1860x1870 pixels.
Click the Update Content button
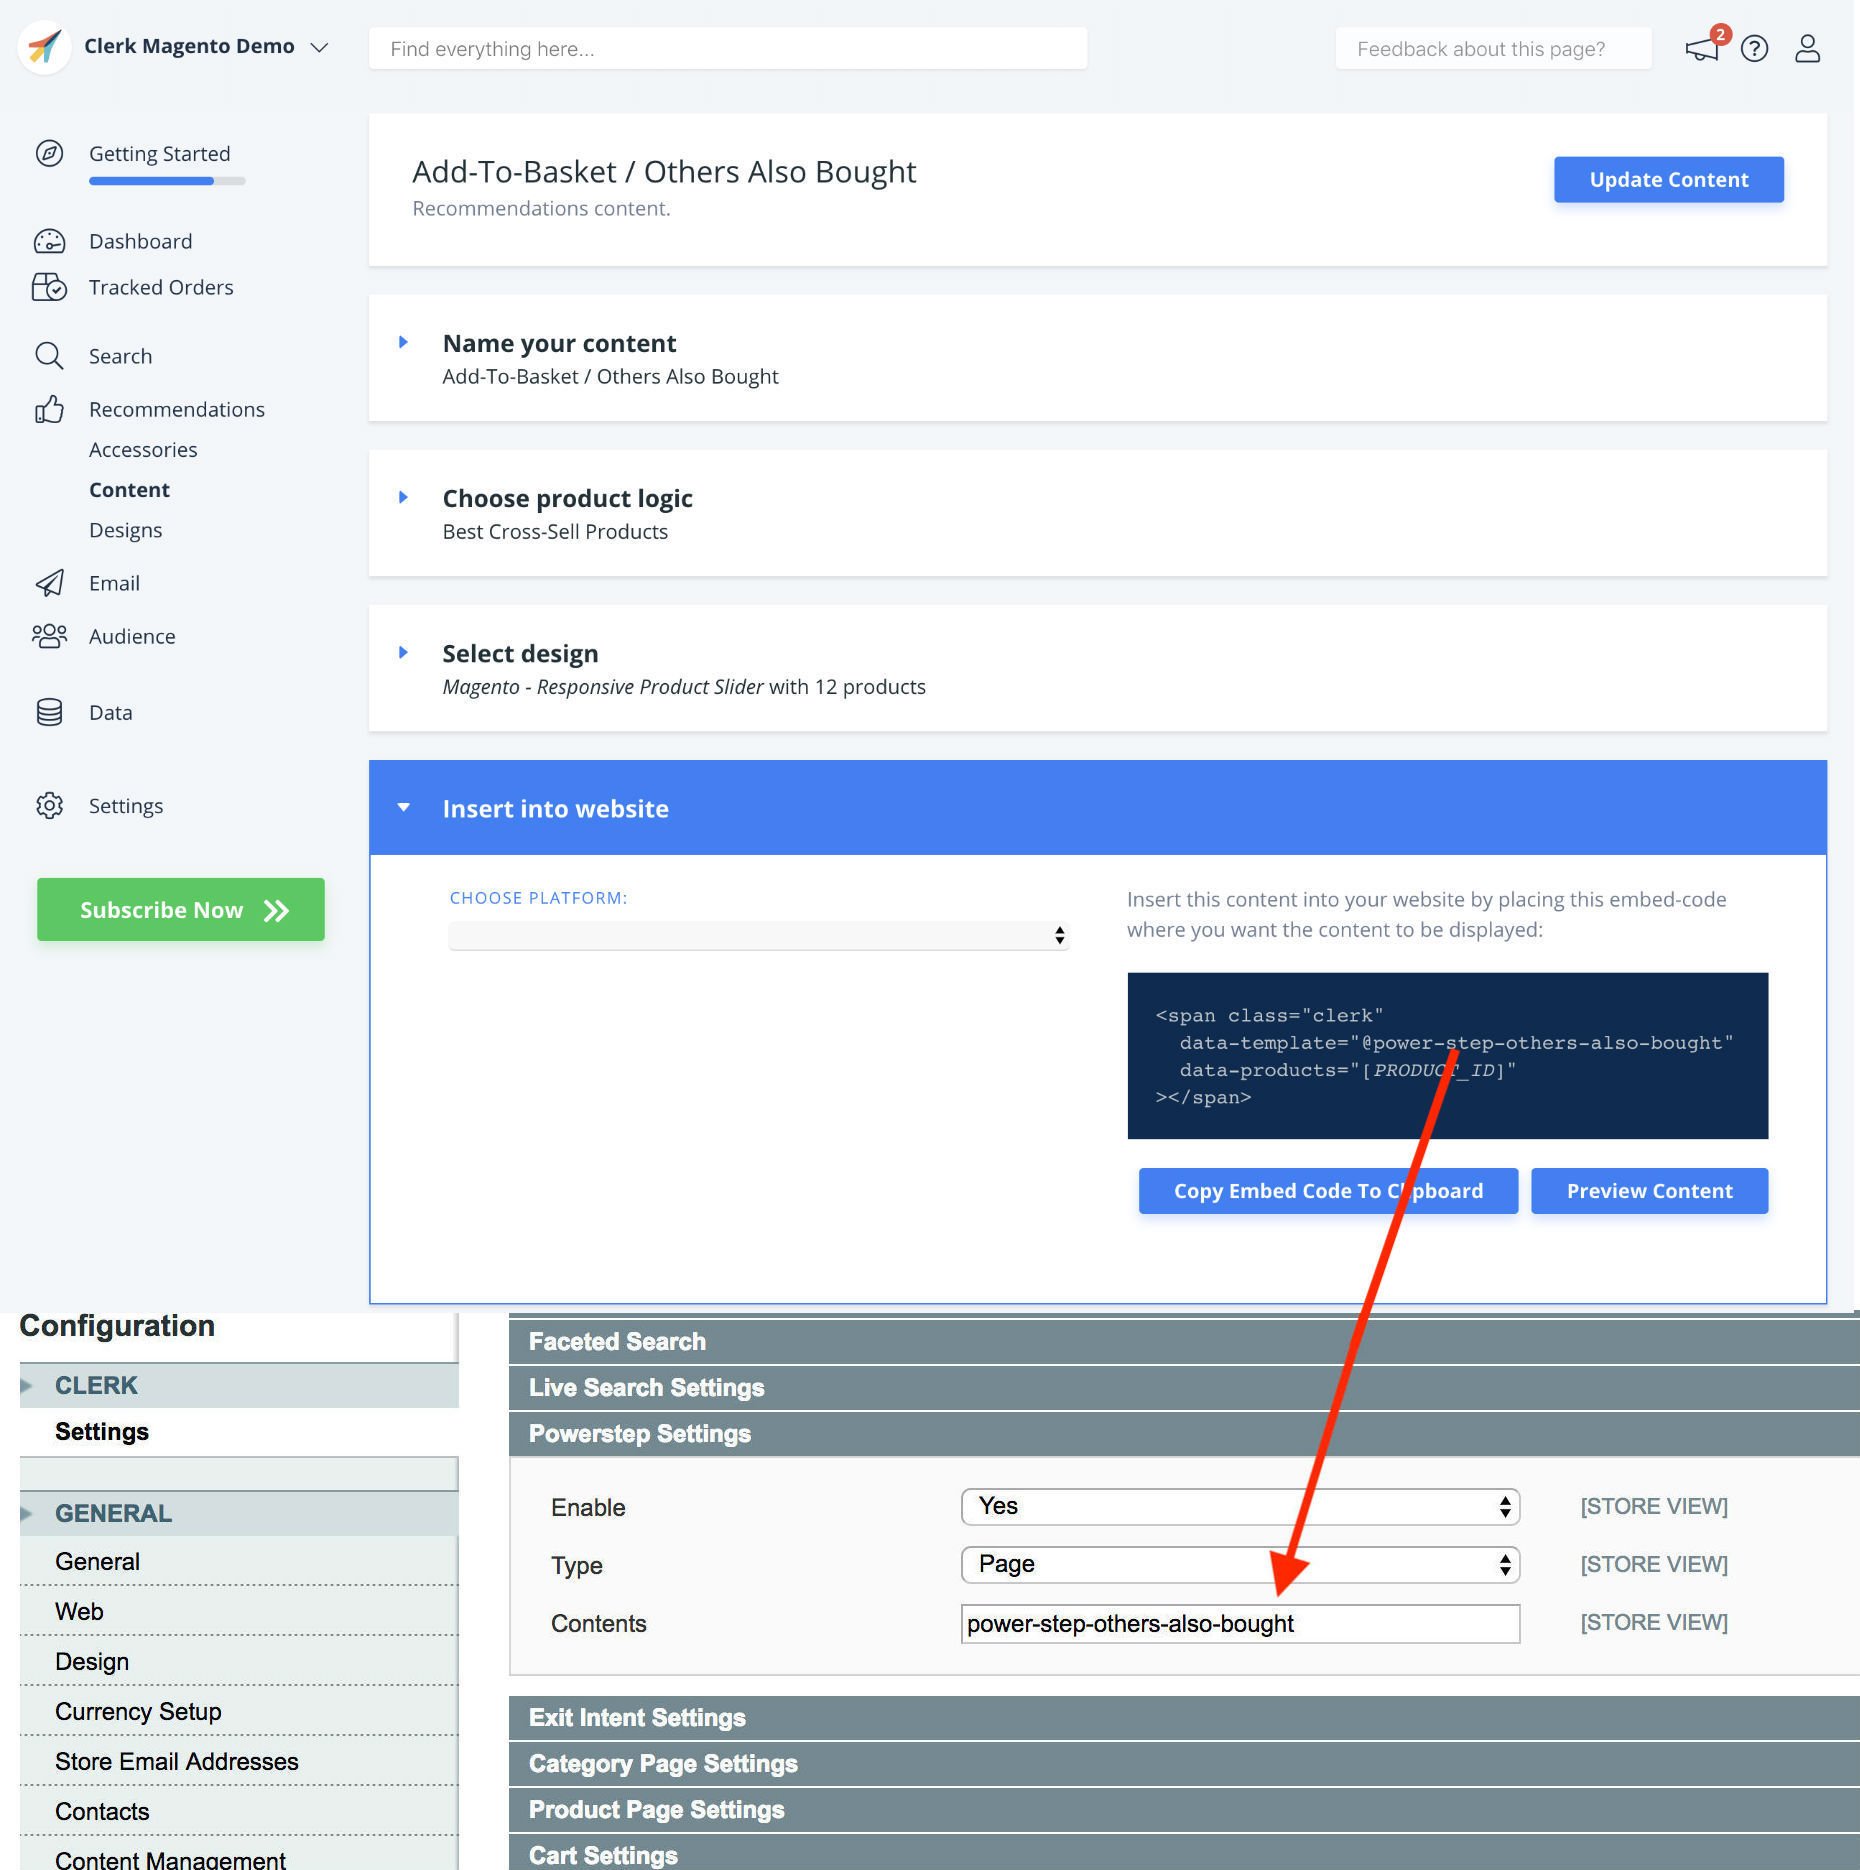[1668, 180]
